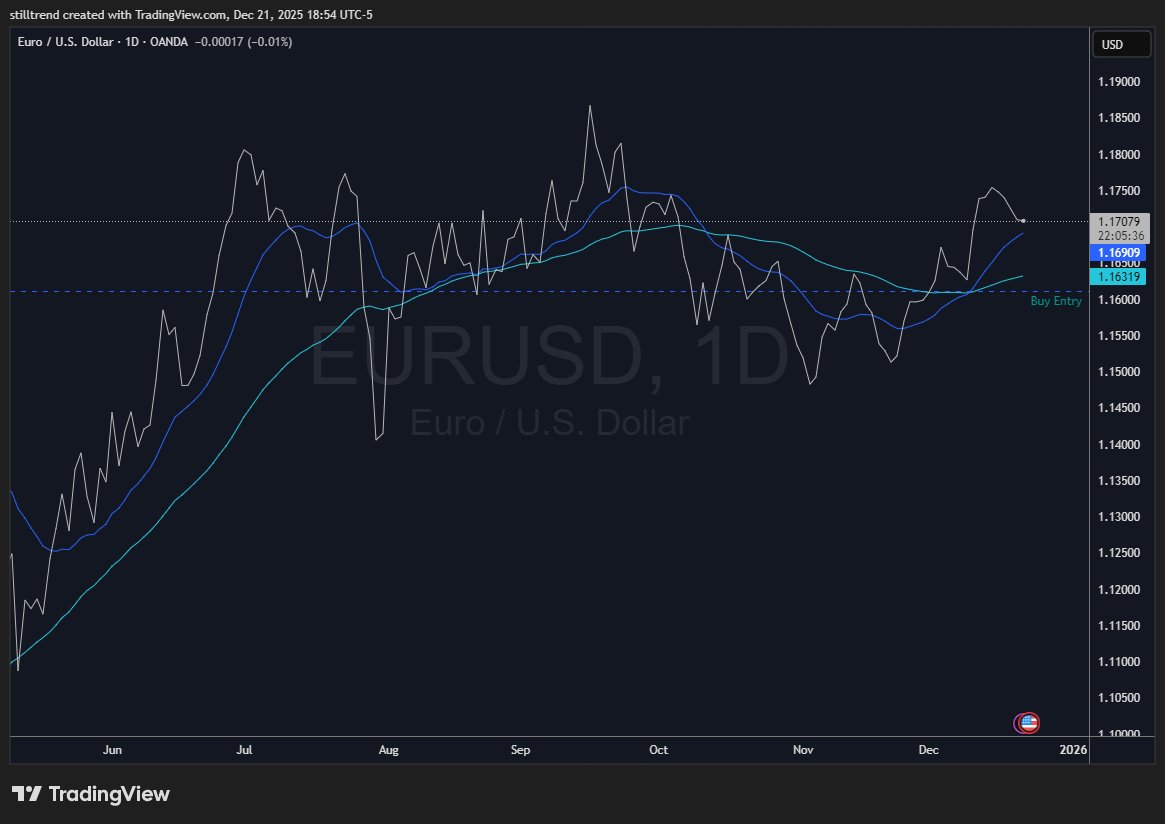
Task: Click the 1.15500 price scale label
Action: click(x=1119, y=336)
